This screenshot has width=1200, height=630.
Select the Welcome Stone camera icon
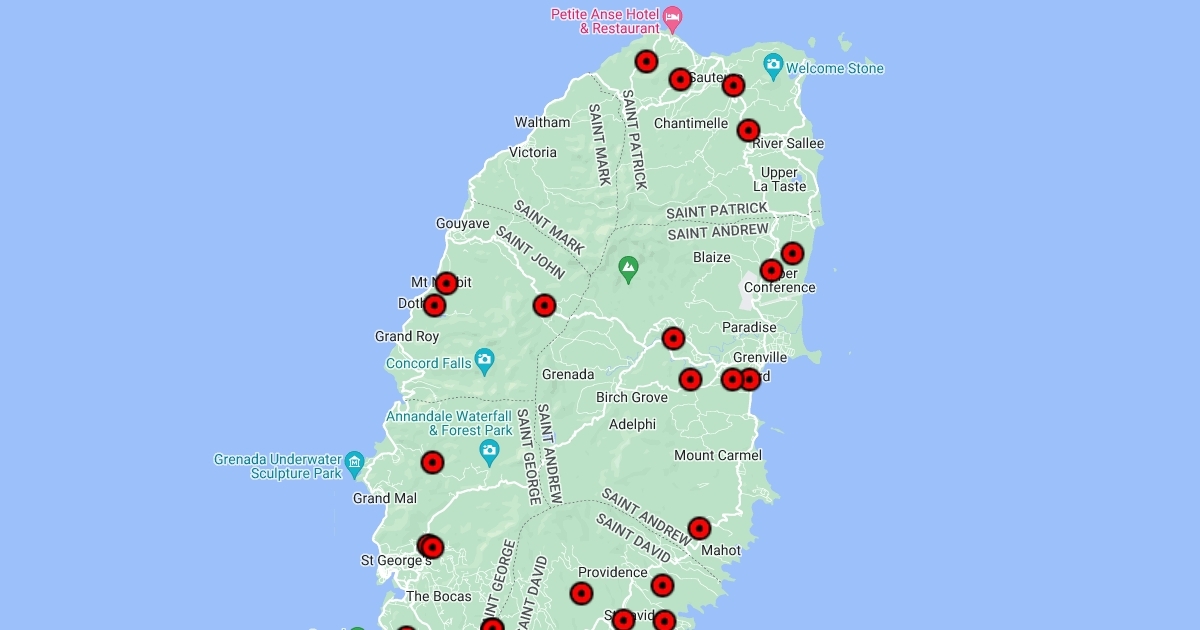[x=773, y=67]
